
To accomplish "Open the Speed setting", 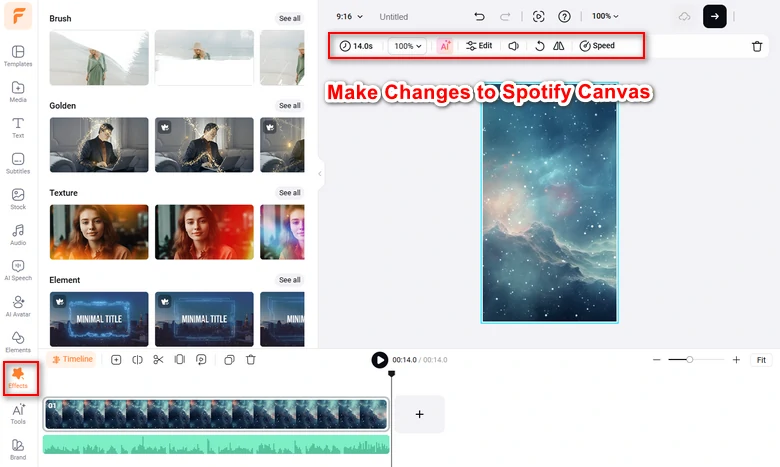I will 597,46.
